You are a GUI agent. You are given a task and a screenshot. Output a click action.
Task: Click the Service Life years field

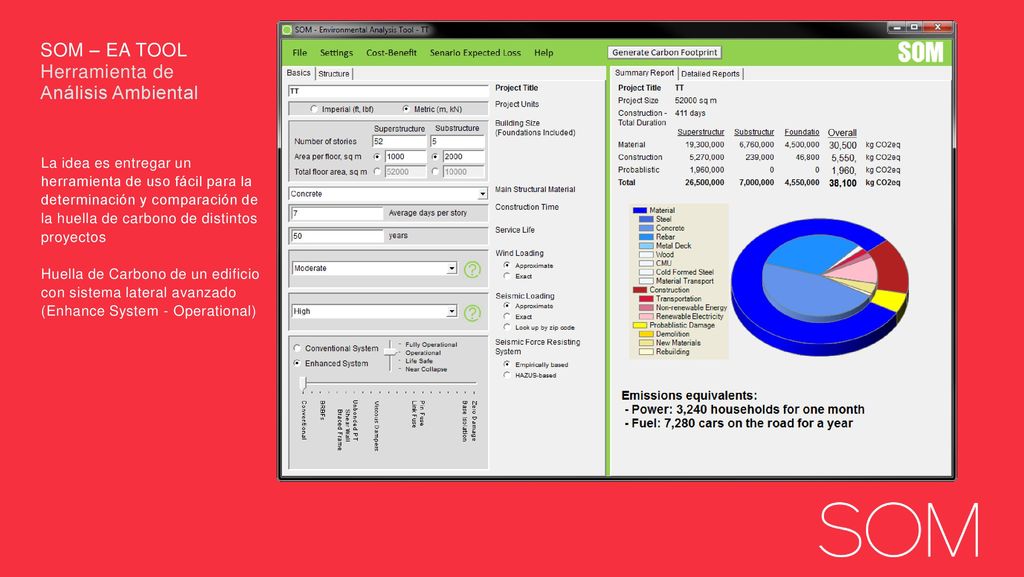337,236
